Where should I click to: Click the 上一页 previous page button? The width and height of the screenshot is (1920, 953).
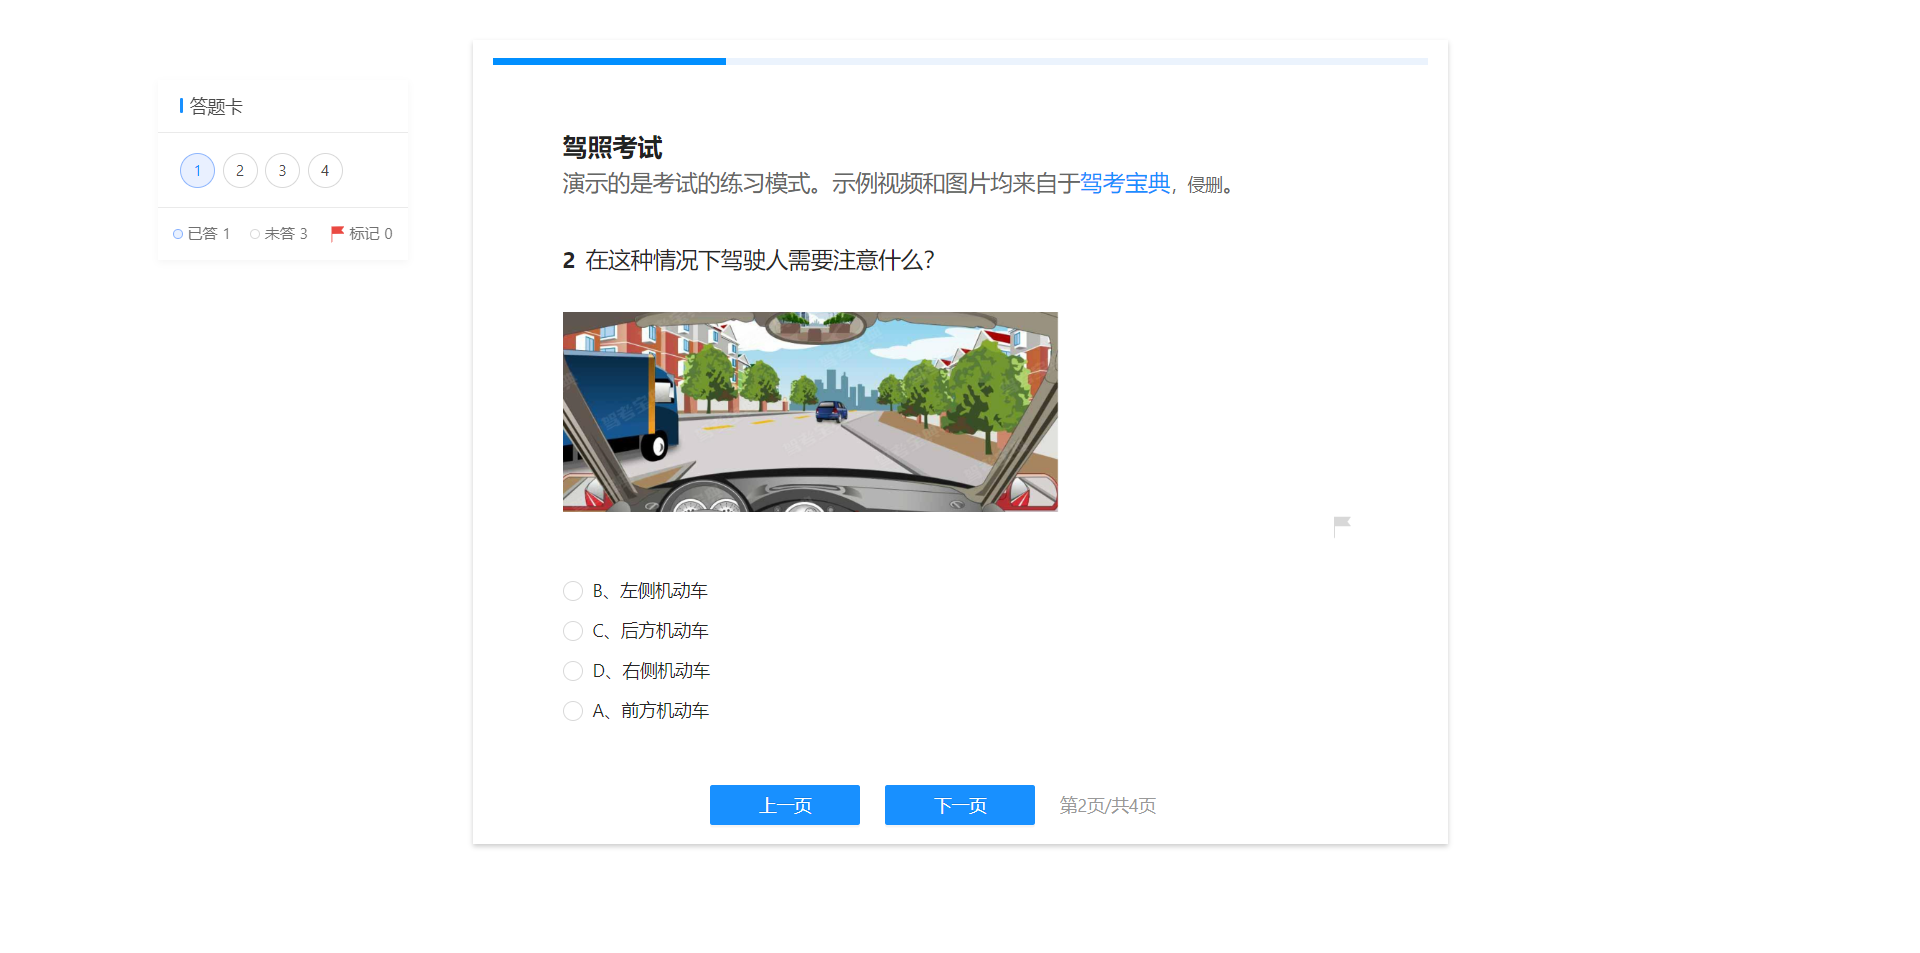pos(785,805)
